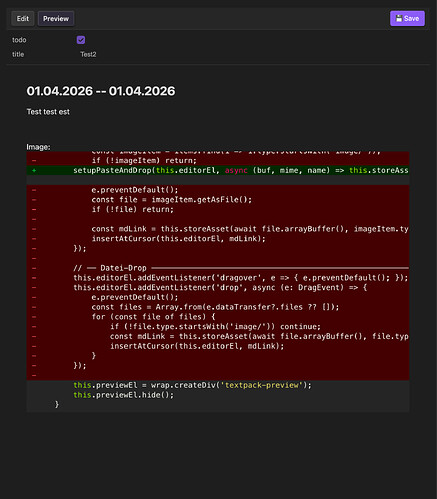Switch to the Preview tab
The width and height of the screenshot is (437, 499).
(x=56, y=19)
